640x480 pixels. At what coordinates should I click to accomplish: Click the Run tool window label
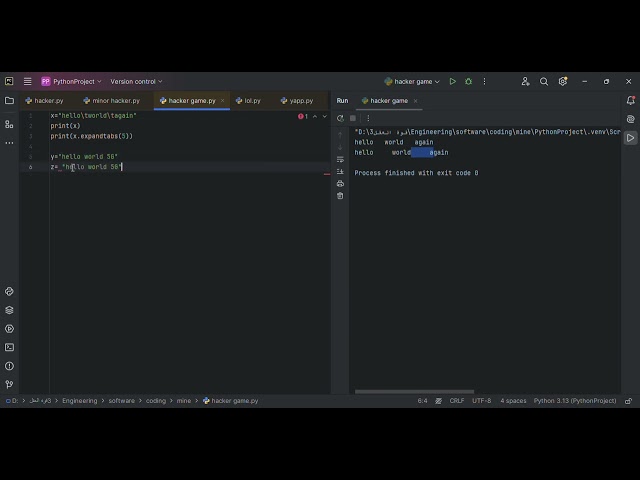pos(342,101)
